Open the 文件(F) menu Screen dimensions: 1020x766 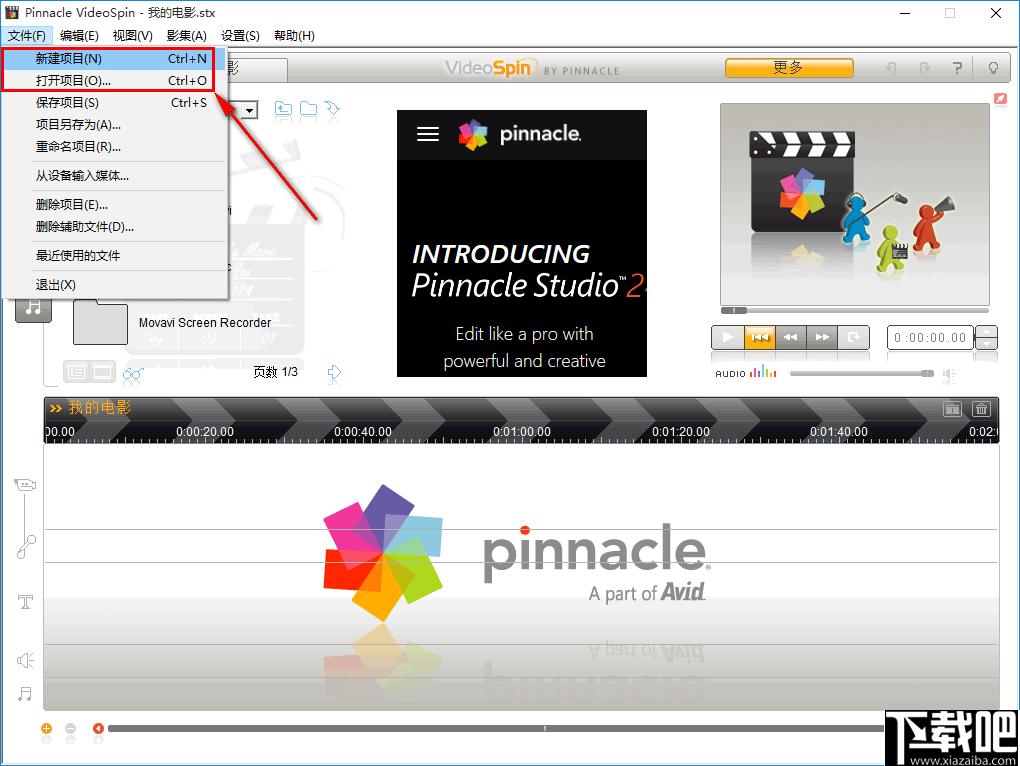pos(27,35)
